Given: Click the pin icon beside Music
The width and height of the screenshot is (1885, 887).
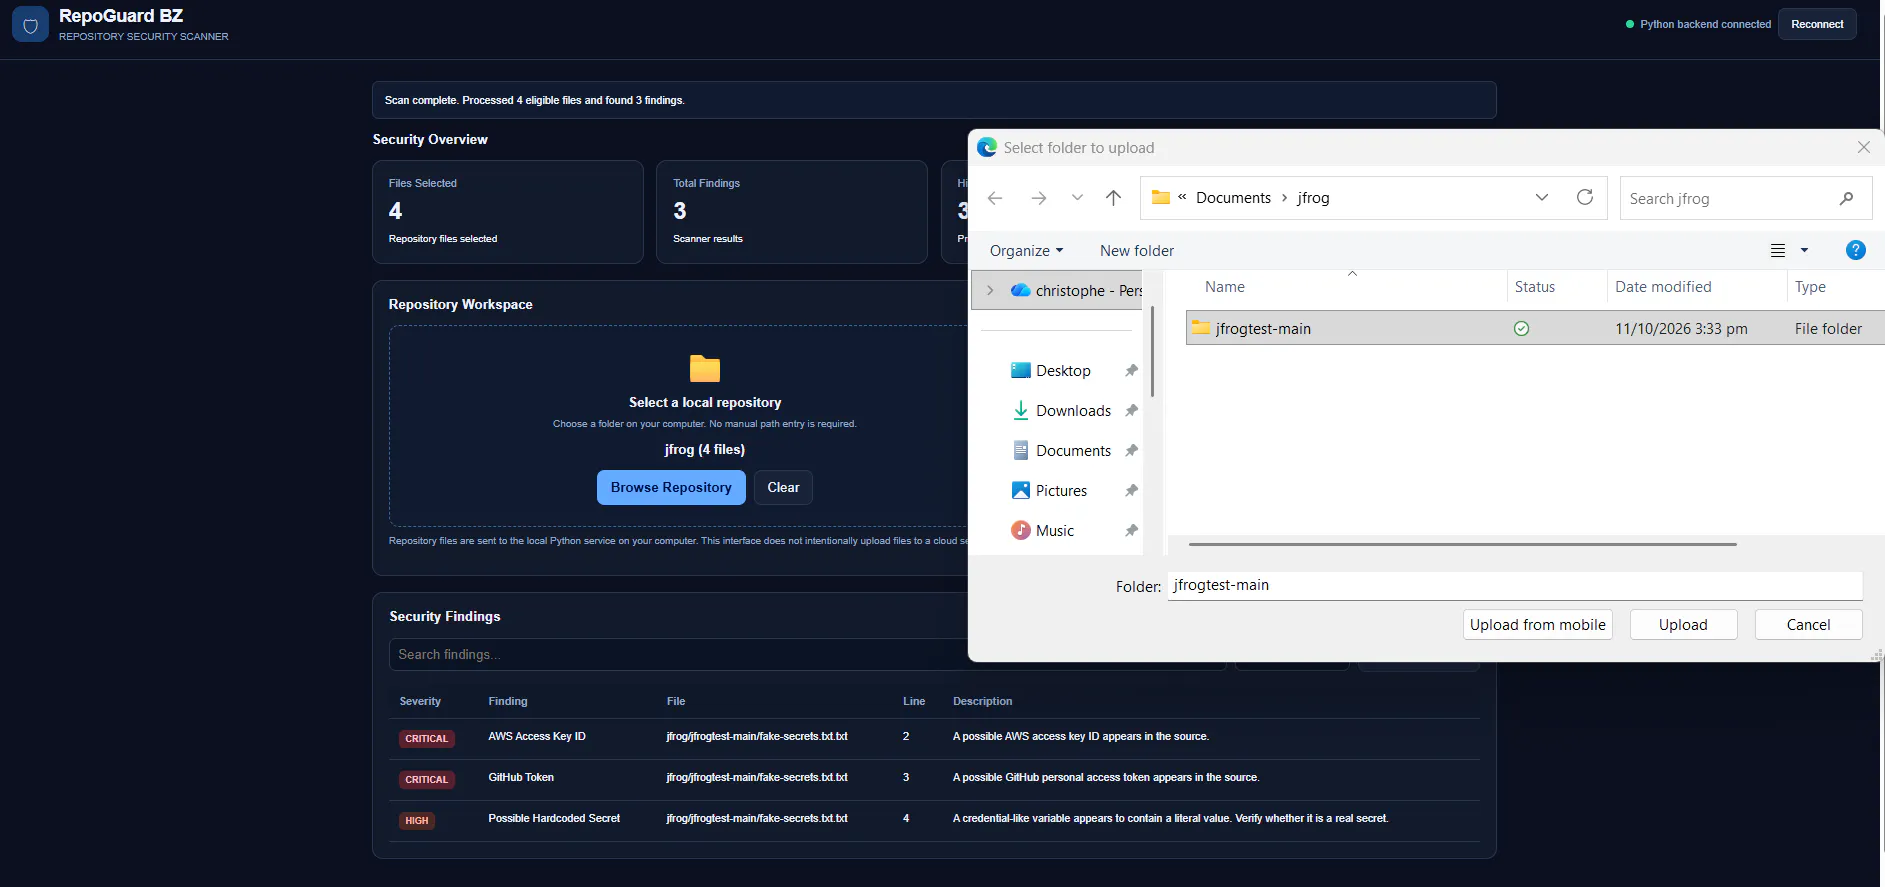Looking at the screenshot, I should tap(1131, 531).
